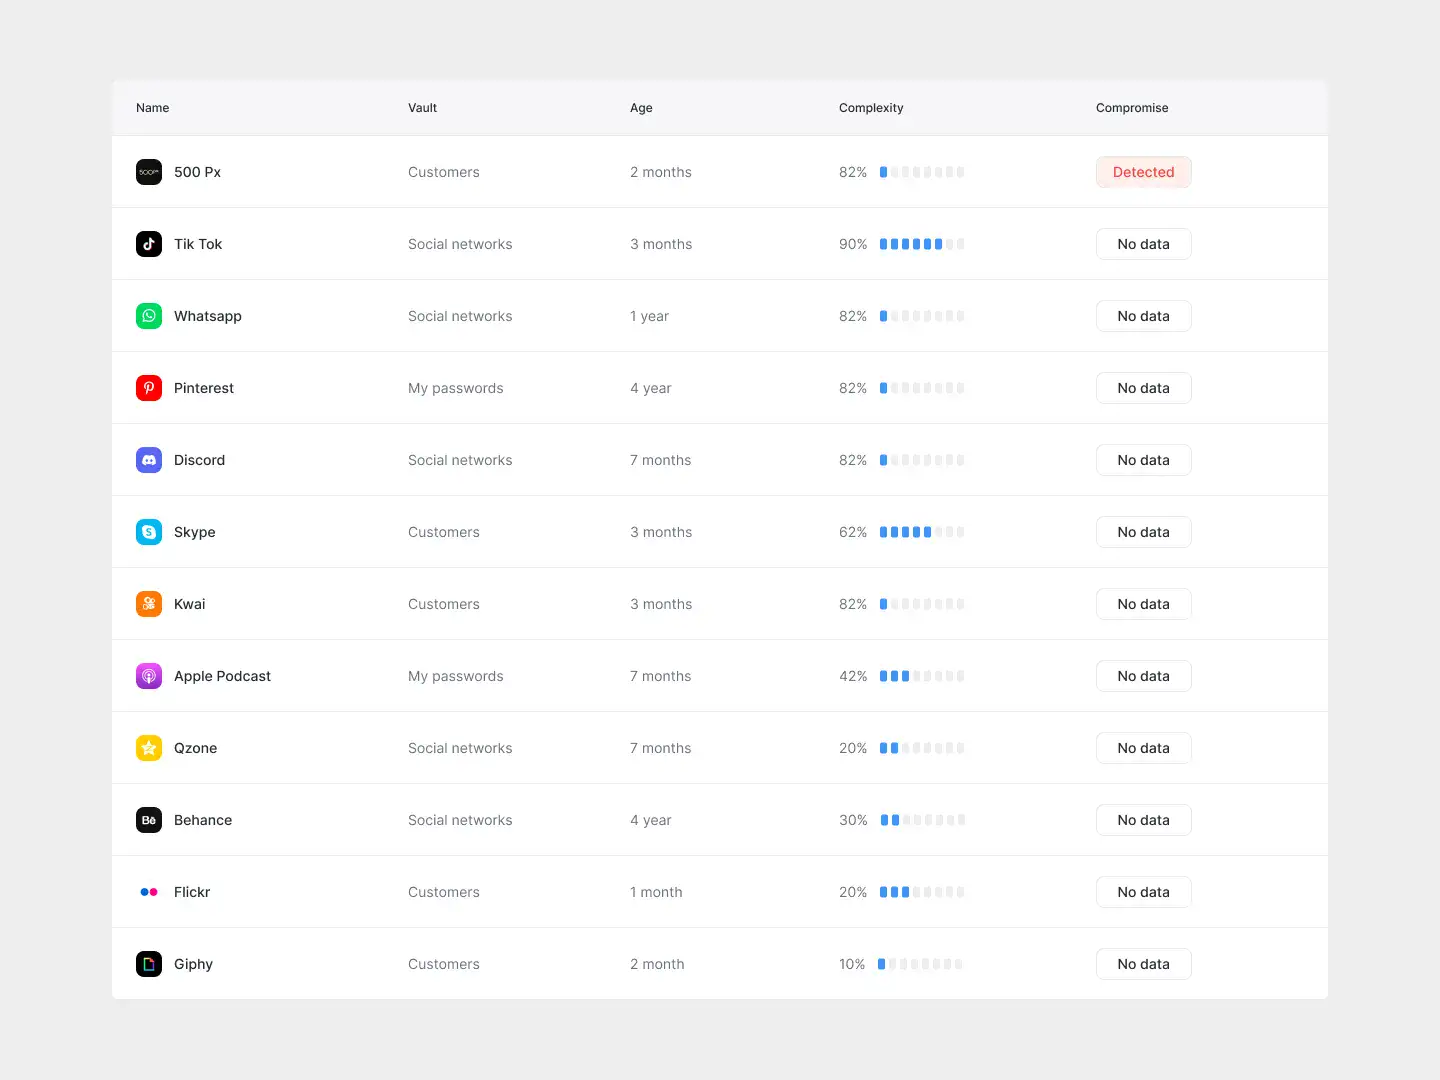Click Customers vault in Kwai row
The height and width of the screenshot is (1080, 1440).
tap(444, 604)
